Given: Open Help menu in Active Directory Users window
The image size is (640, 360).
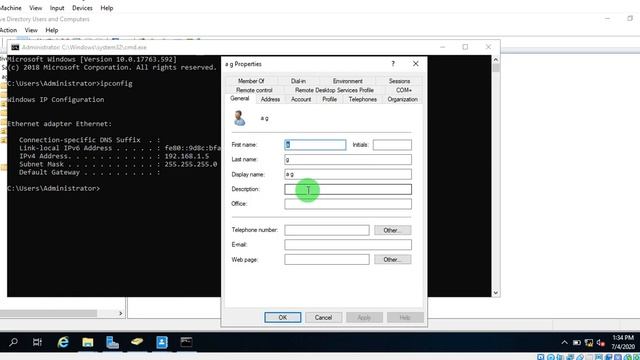Looking at the screenshot, I should coord(51,30).
